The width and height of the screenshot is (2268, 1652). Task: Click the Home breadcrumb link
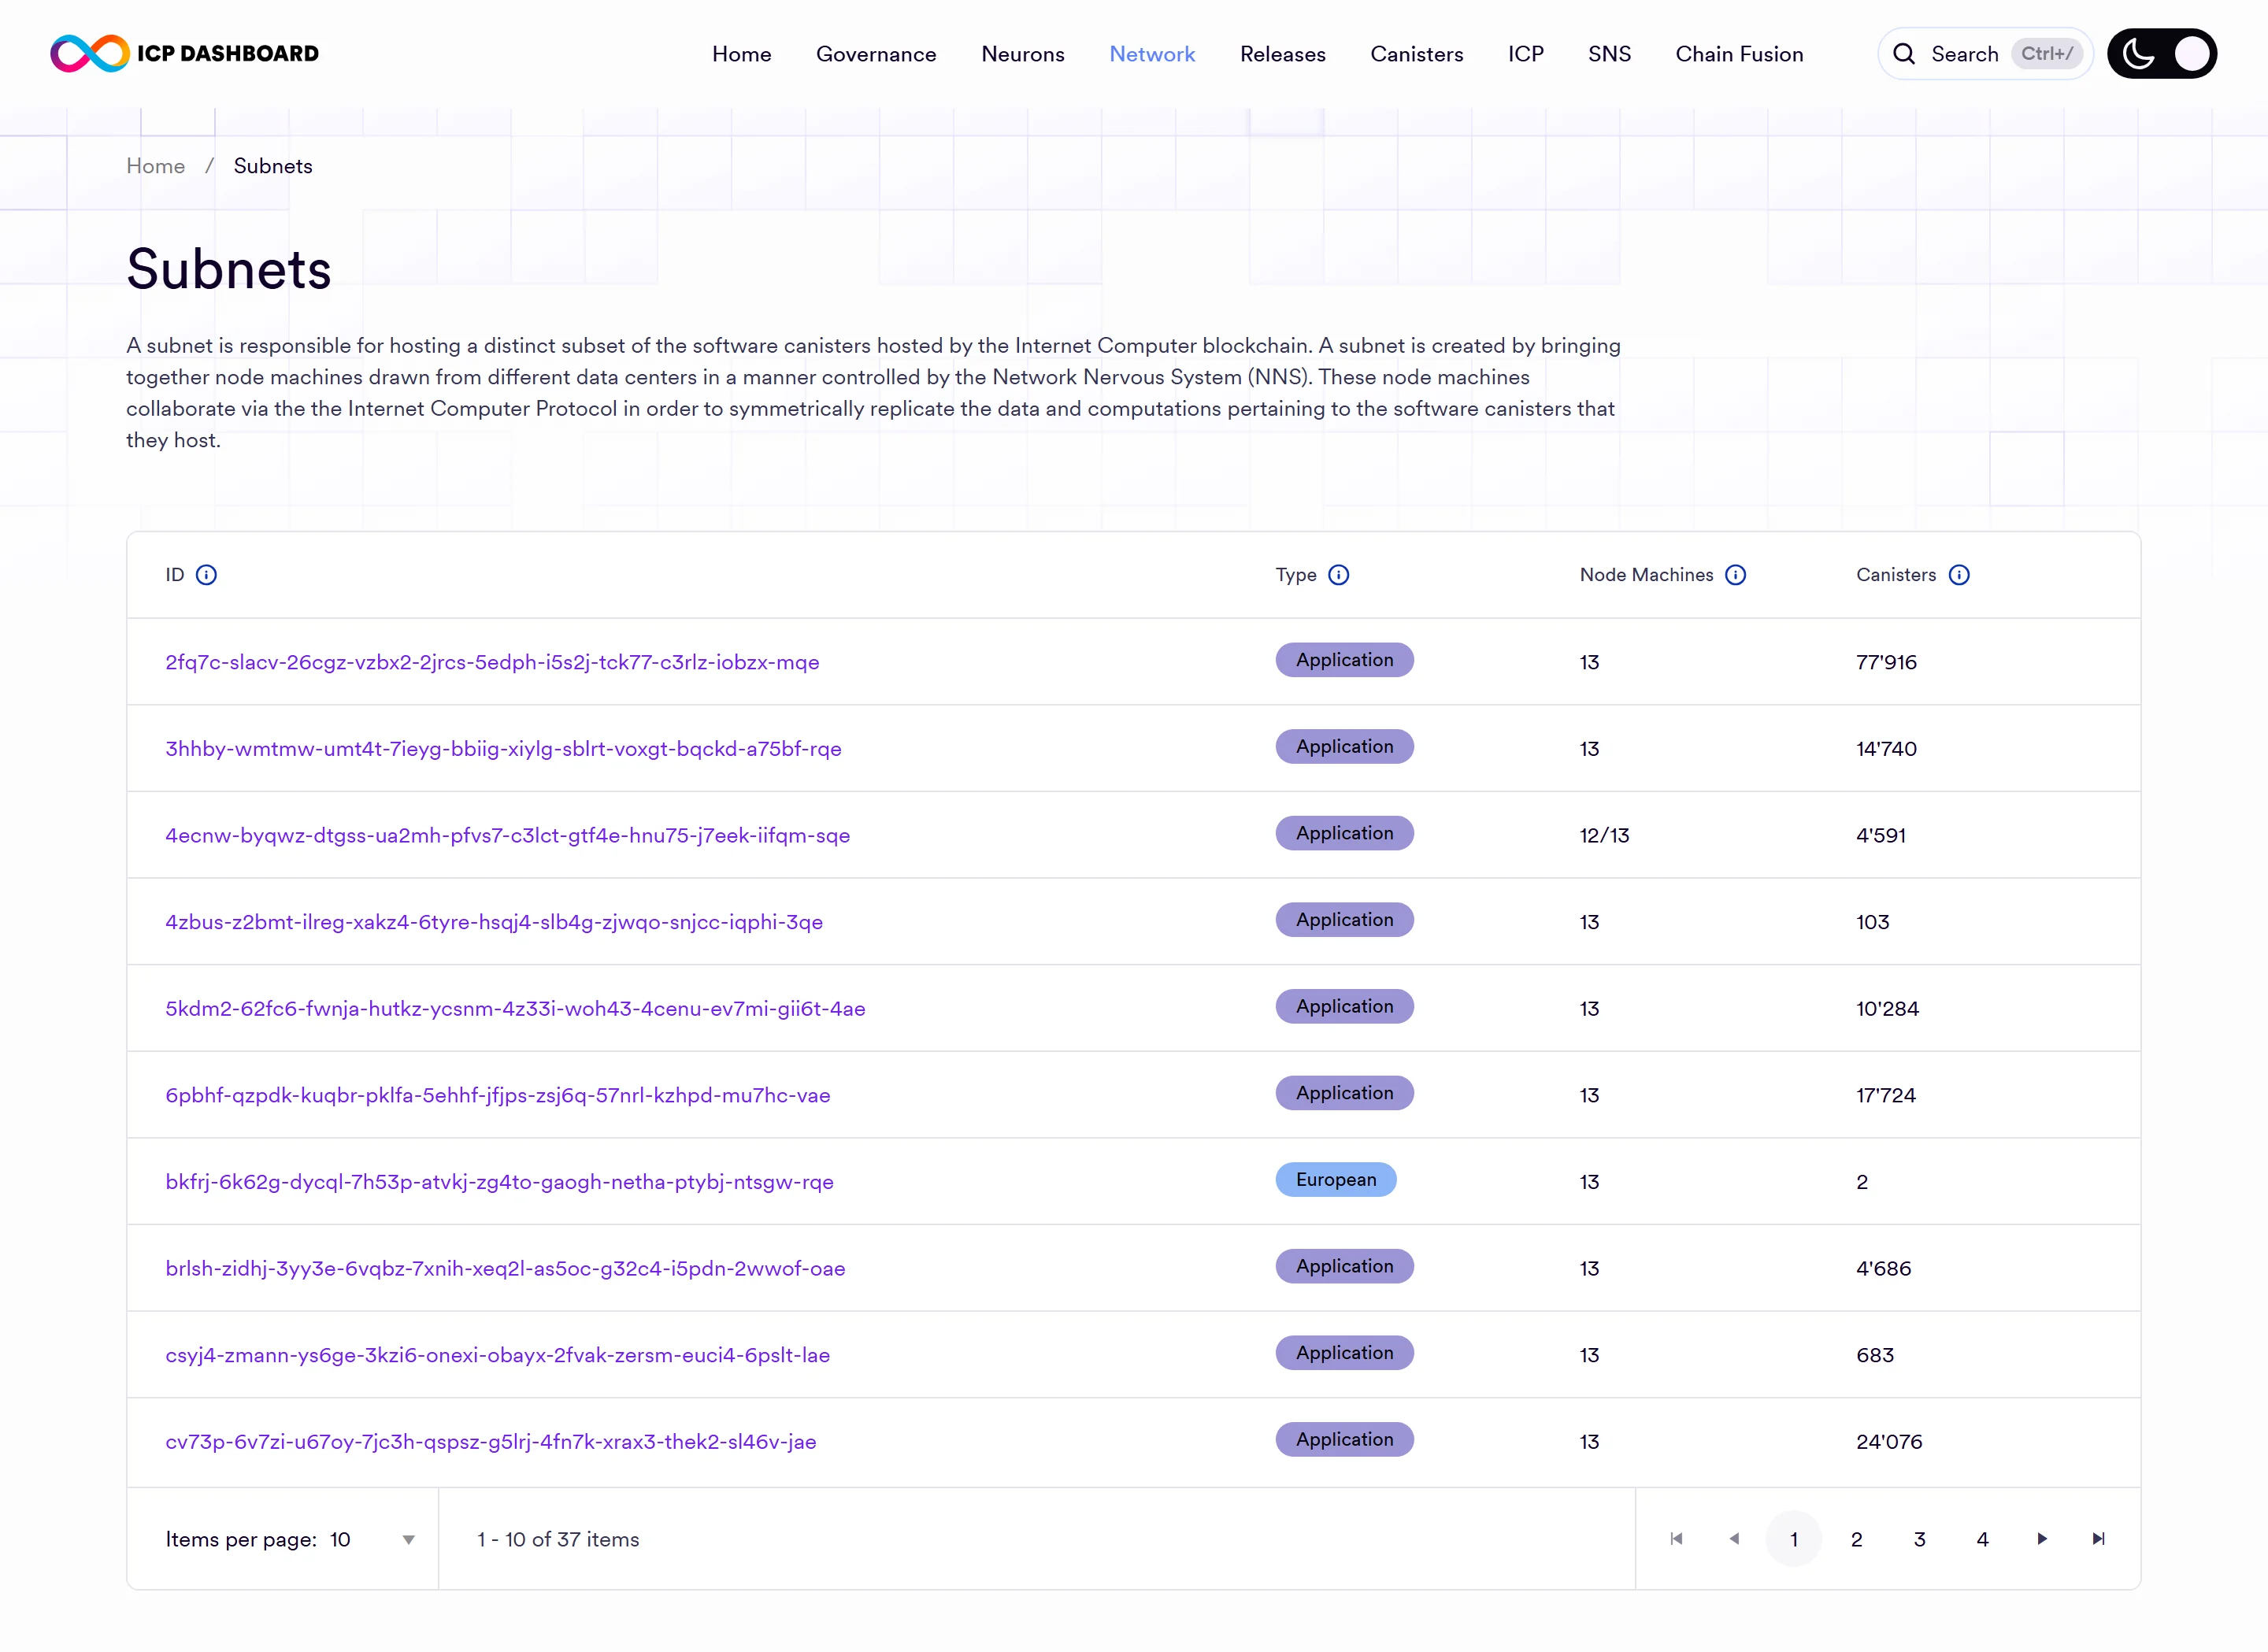(x=156, y=166)
